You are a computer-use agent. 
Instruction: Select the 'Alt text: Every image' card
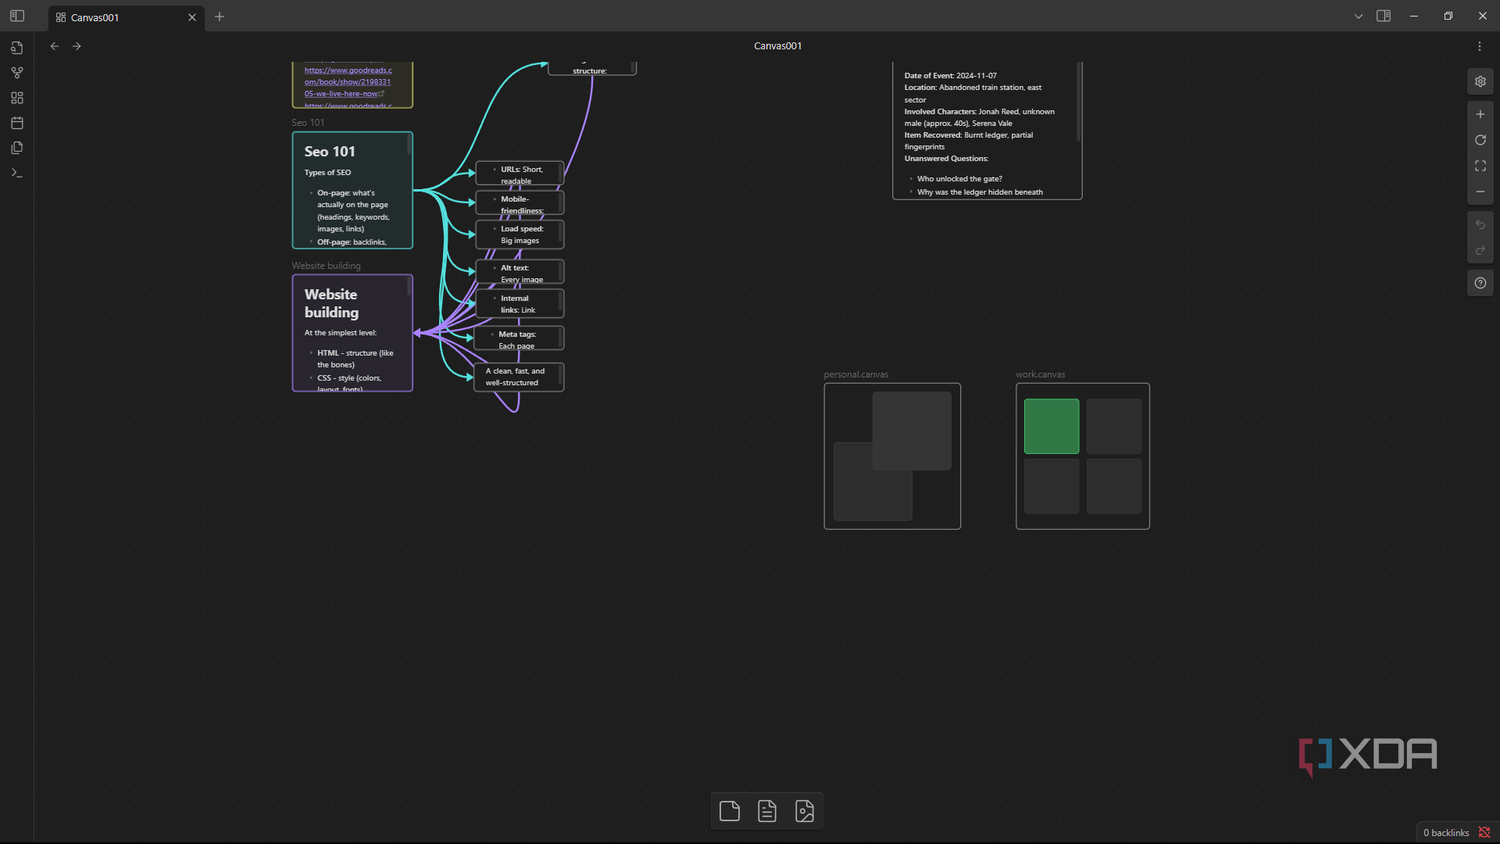[x=519, y=272]
